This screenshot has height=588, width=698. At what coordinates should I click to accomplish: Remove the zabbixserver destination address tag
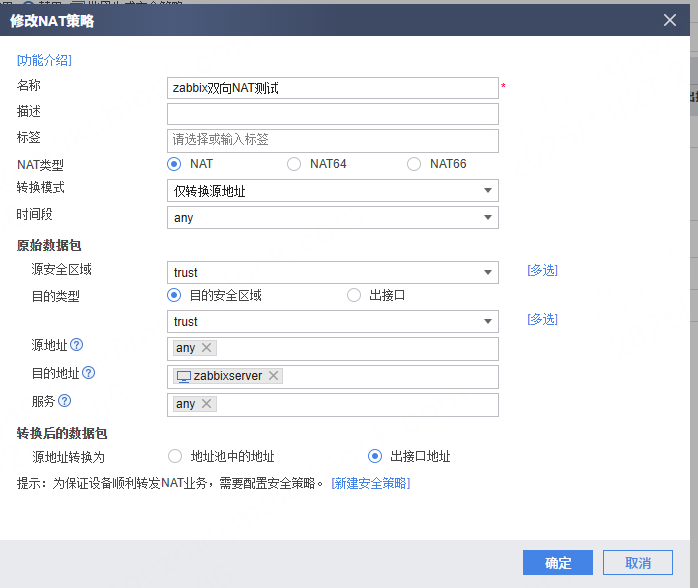point(273,376)
